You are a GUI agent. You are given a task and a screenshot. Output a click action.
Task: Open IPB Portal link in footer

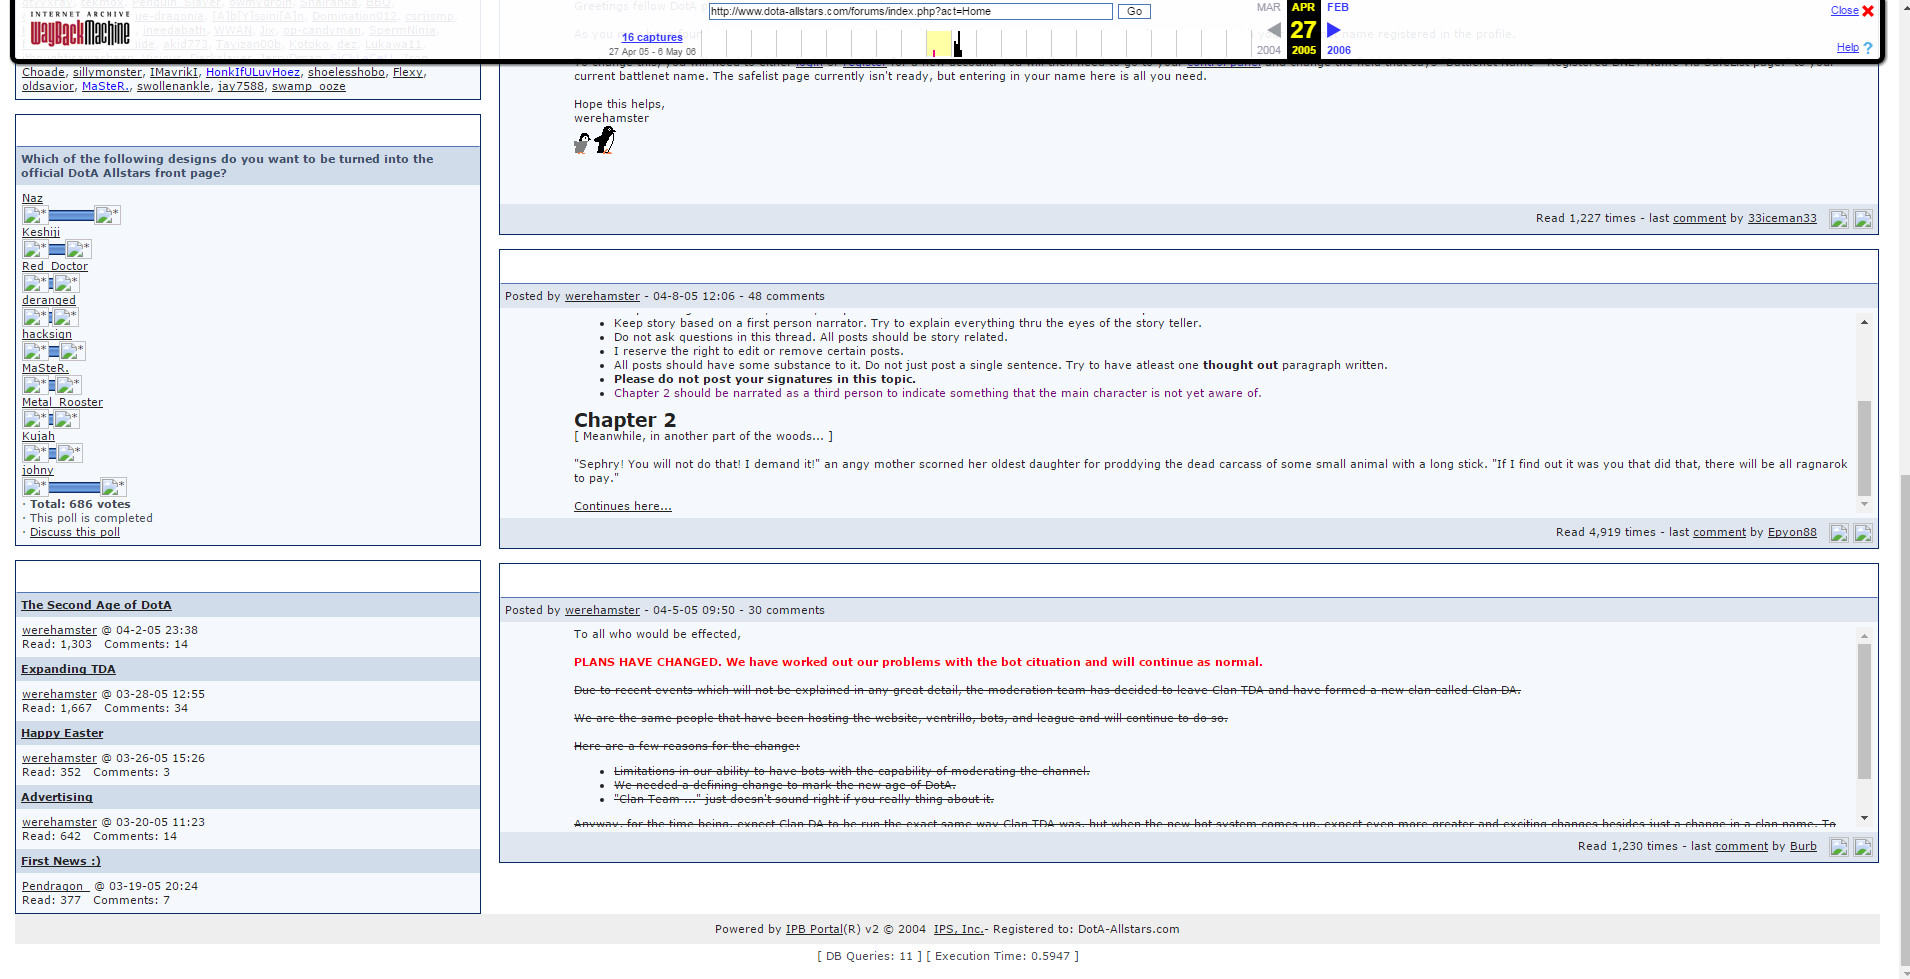point(814,929)
